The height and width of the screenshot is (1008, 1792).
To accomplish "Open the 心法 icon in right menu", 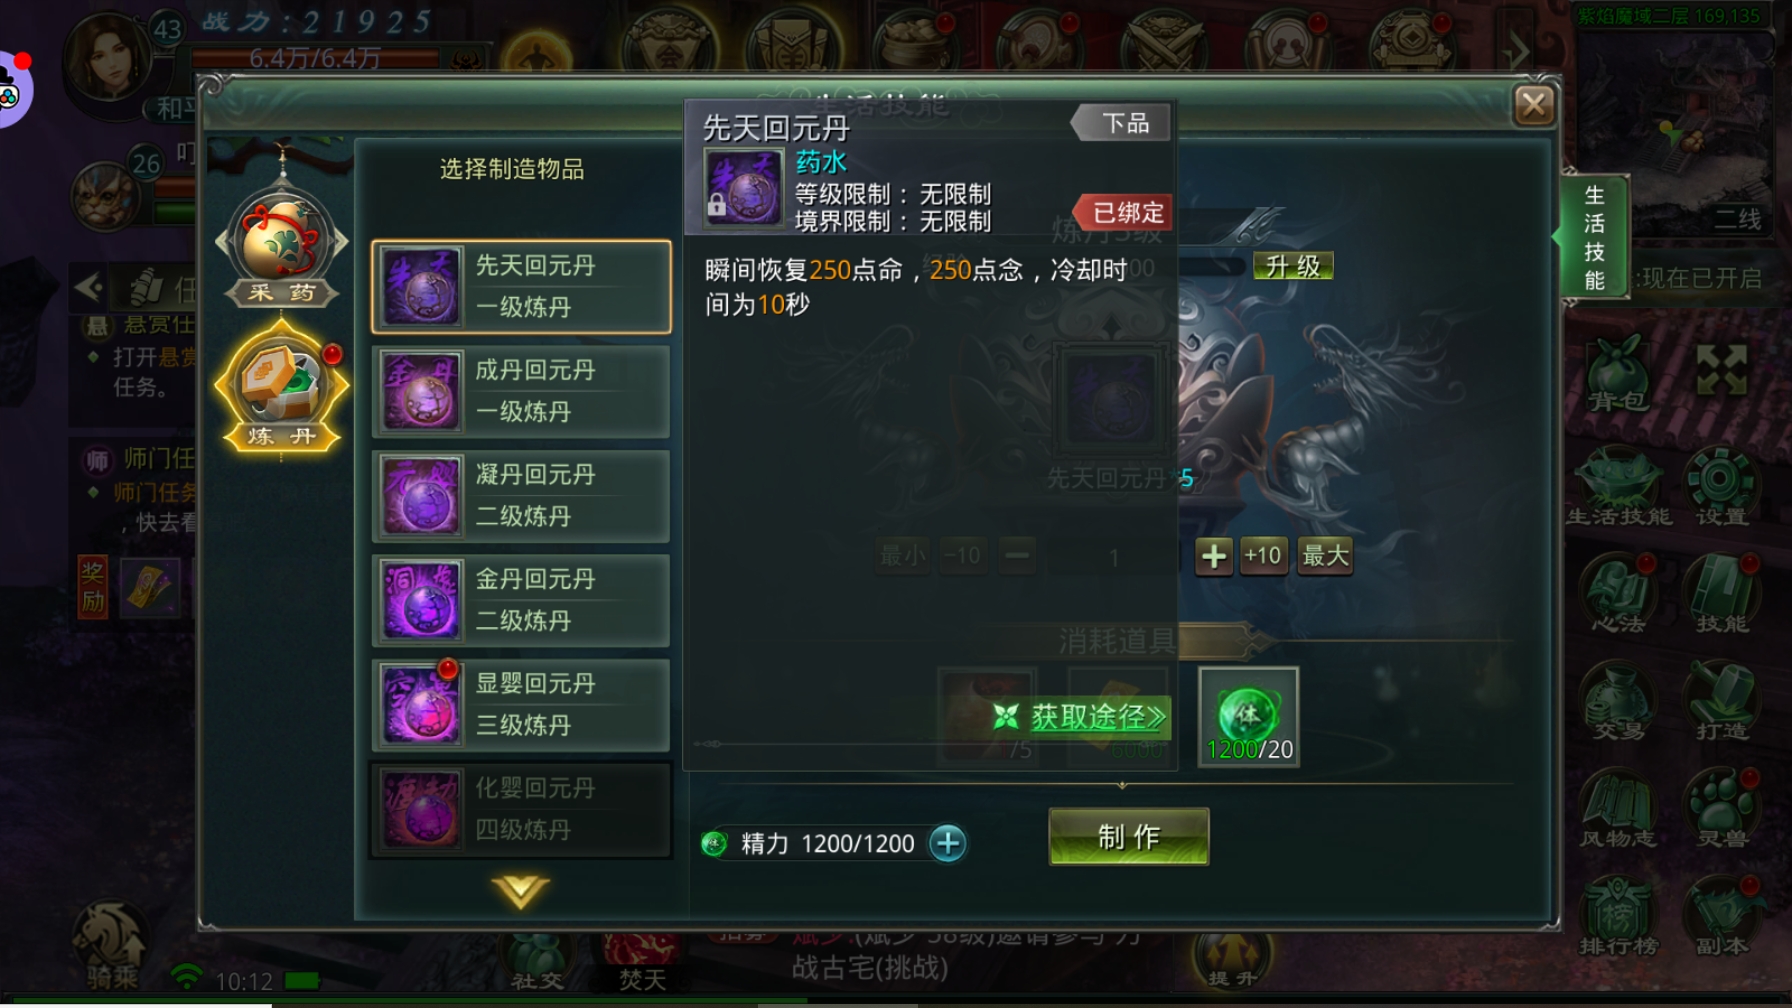I will pos(1618,595).
